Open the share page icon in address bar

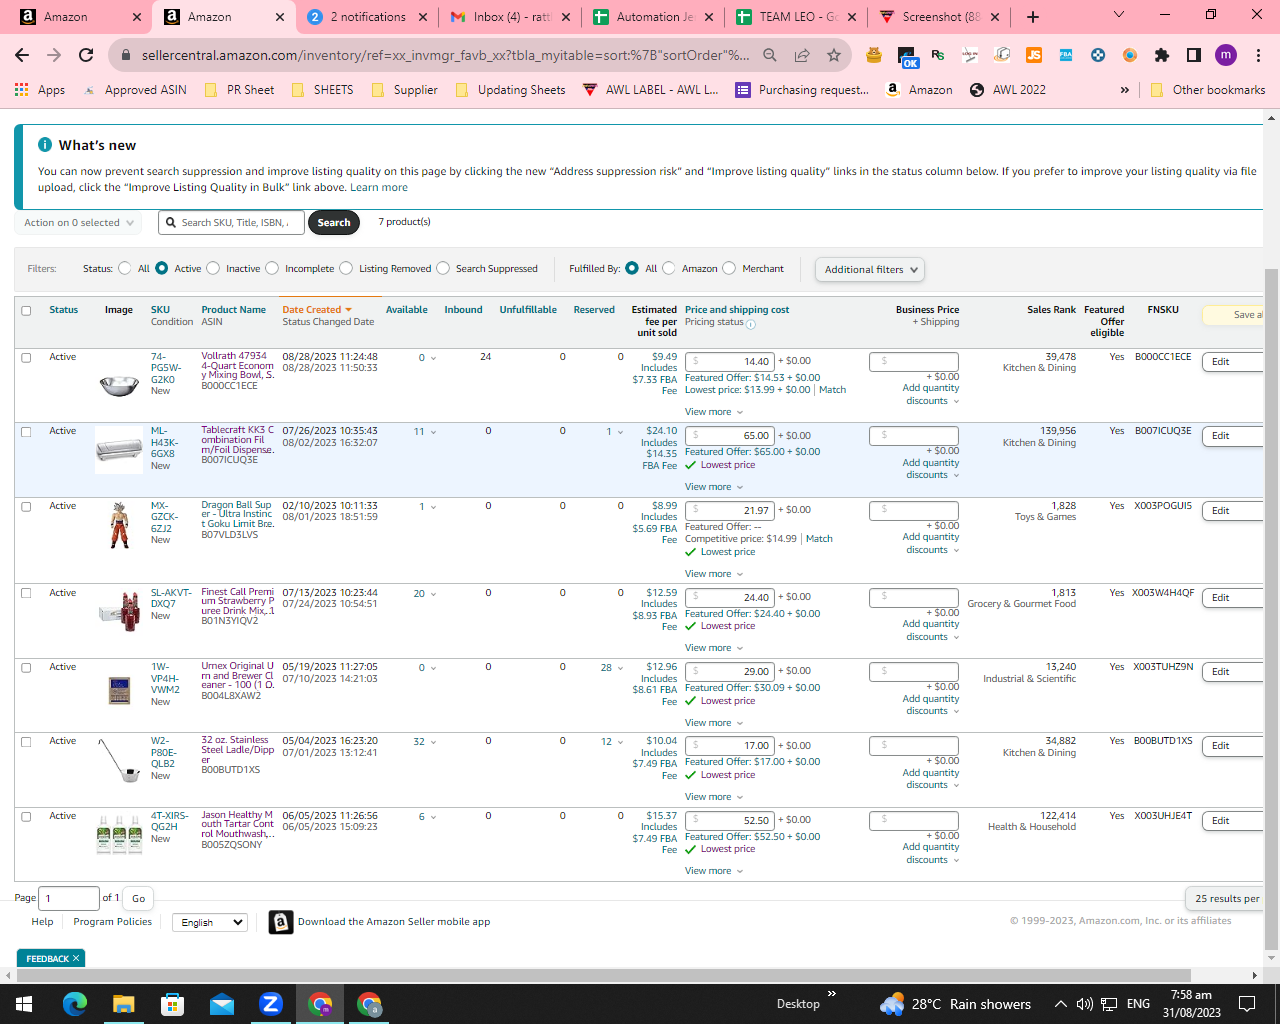click(802, 55)
